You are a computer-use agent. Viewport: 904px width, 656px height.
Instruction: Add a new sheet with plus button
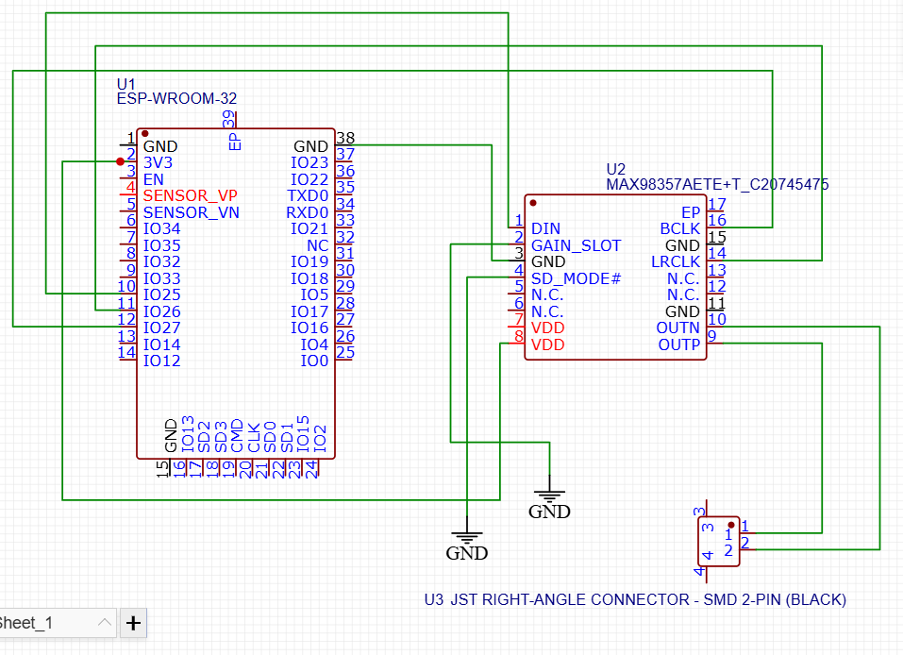click(133, 623)
